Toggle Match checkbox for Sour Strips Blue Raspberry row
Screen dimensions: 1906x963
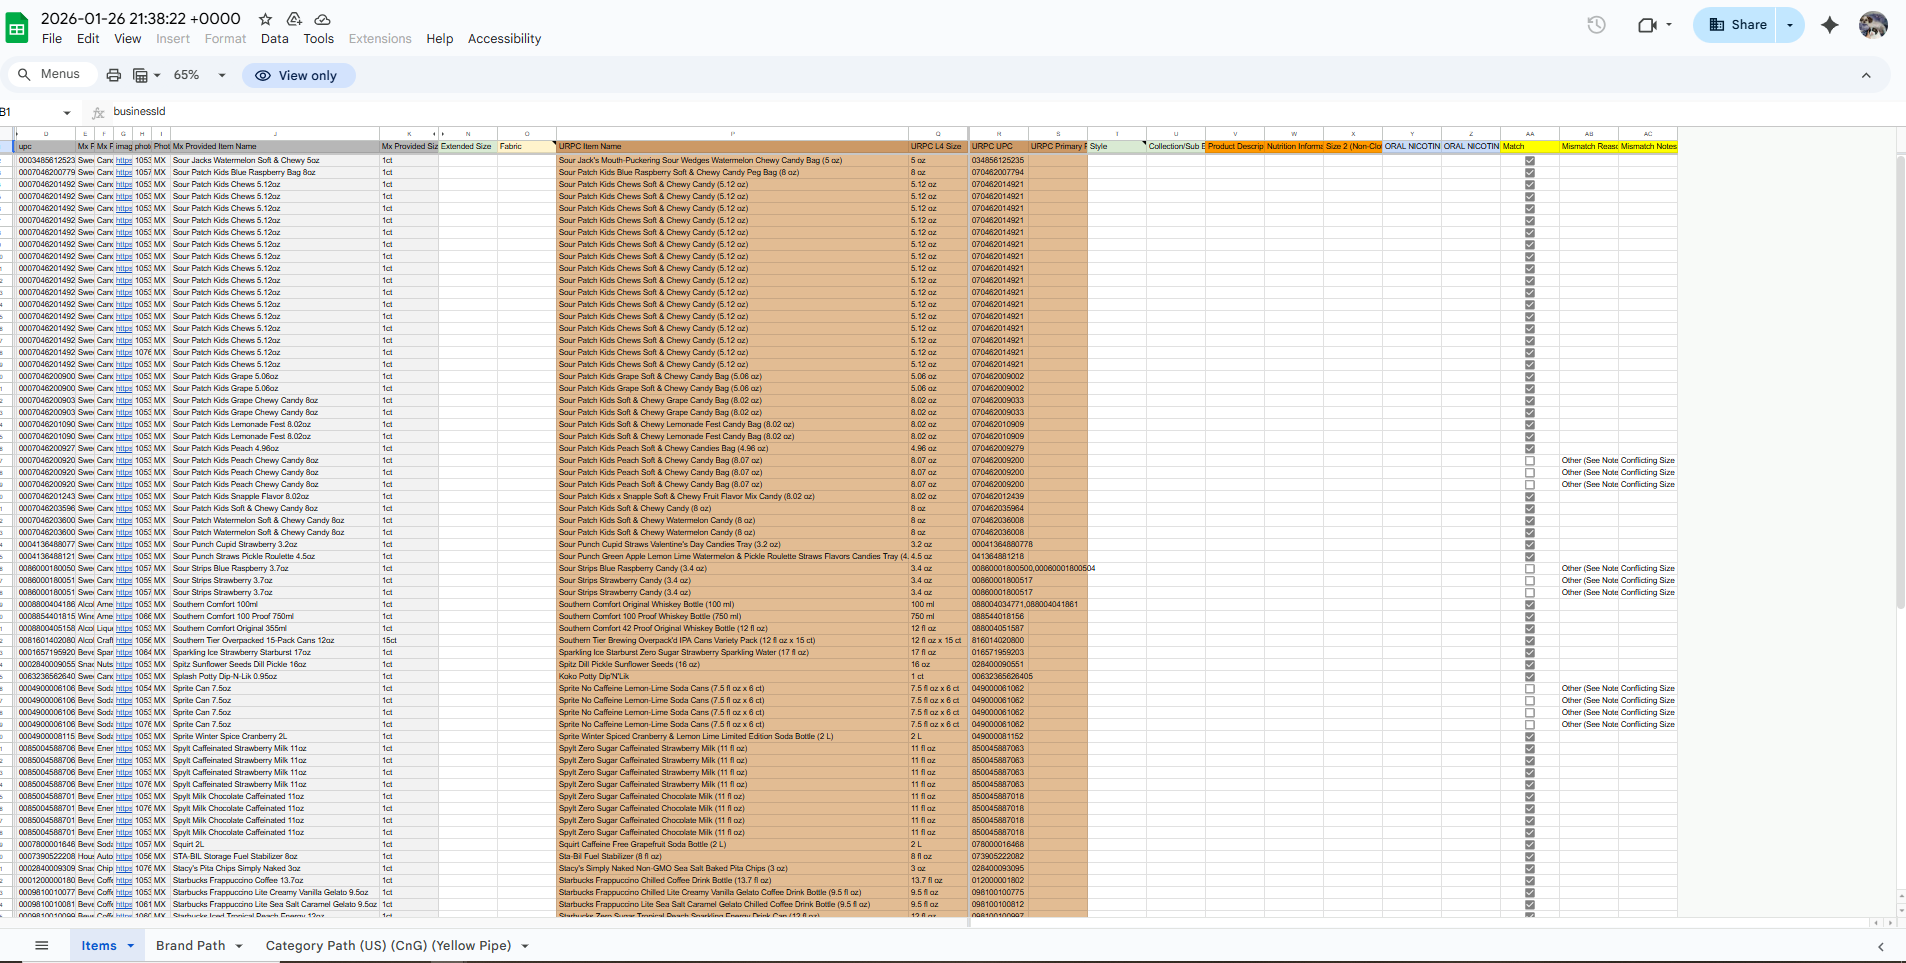(1530, 568)
